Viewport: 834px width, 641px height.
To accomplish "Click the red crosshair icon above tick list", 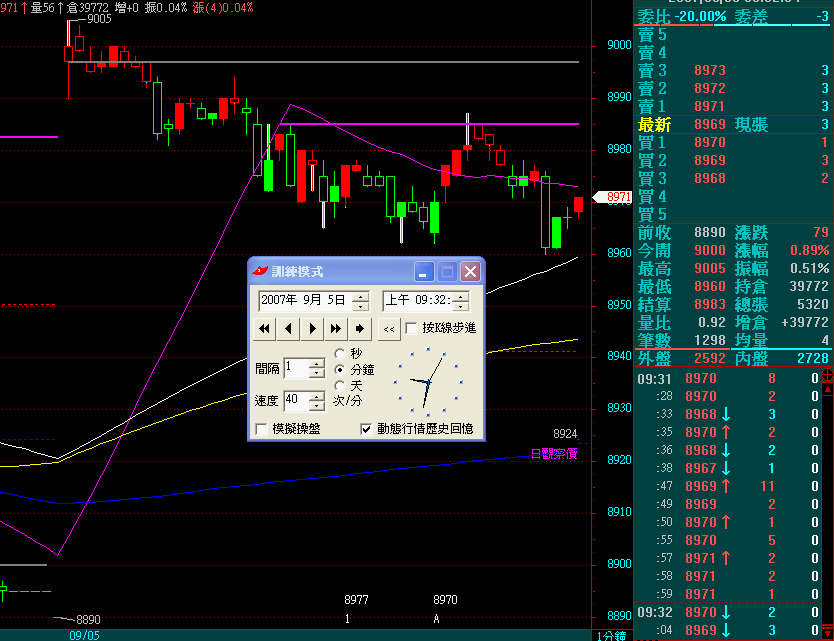I will point(827,374).
